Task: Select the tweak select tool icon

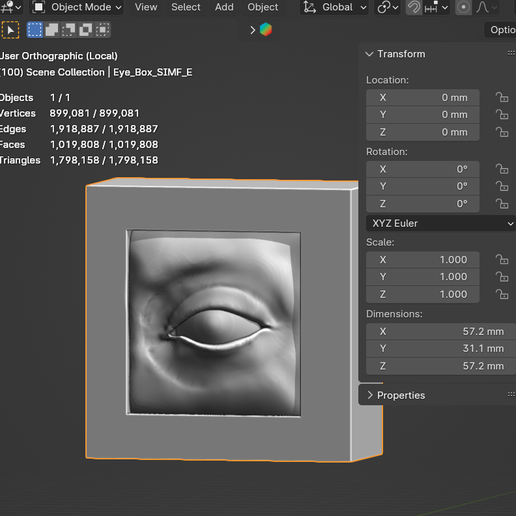Action: (x=10, y=30)
